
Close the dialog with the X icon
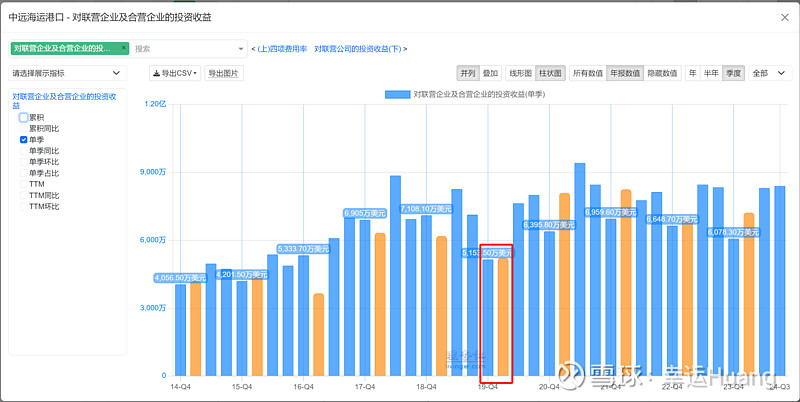[x=785, y=17]
